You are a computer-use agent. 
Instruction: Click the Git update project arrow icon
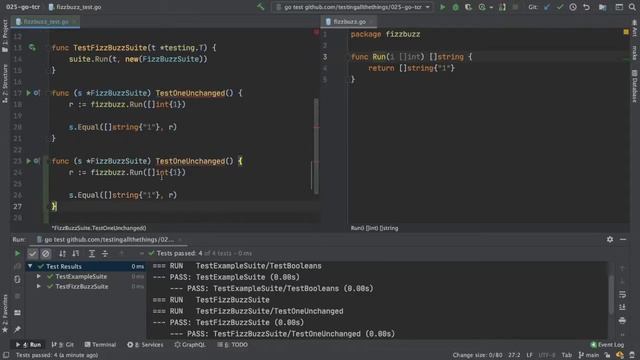[x=547, y=7]
